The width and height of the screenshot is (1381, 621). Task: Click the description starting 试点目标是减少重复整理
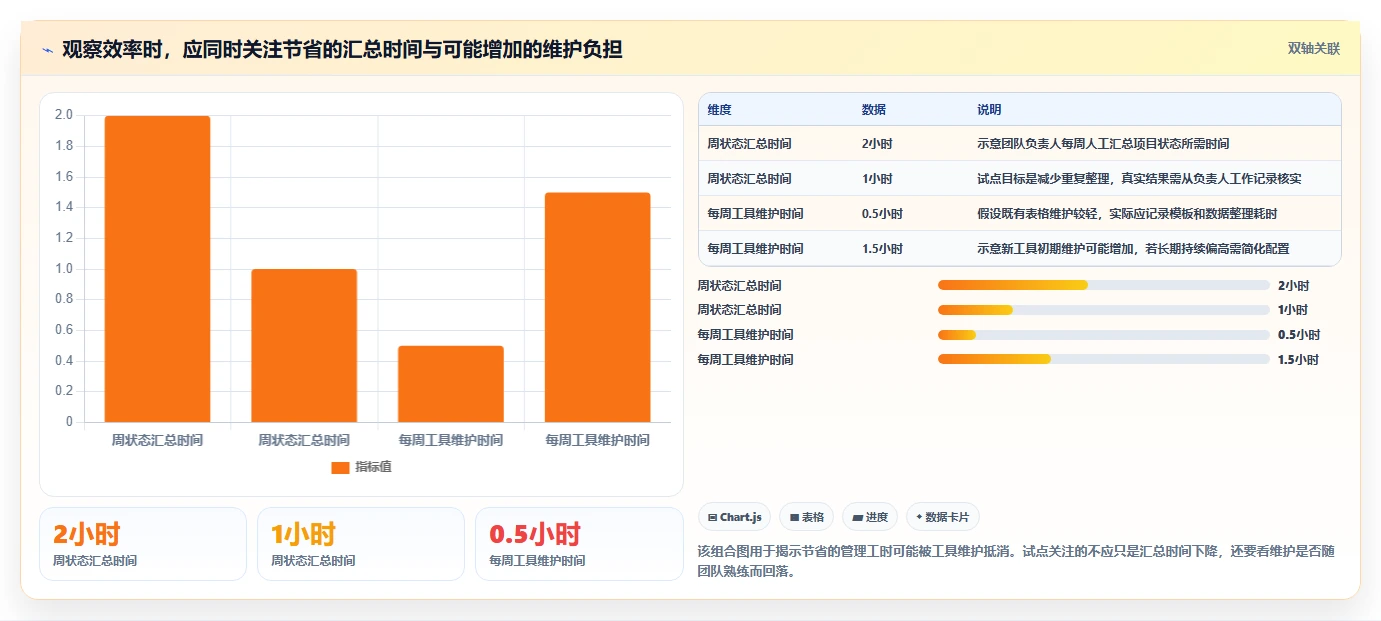(1139, 178)
